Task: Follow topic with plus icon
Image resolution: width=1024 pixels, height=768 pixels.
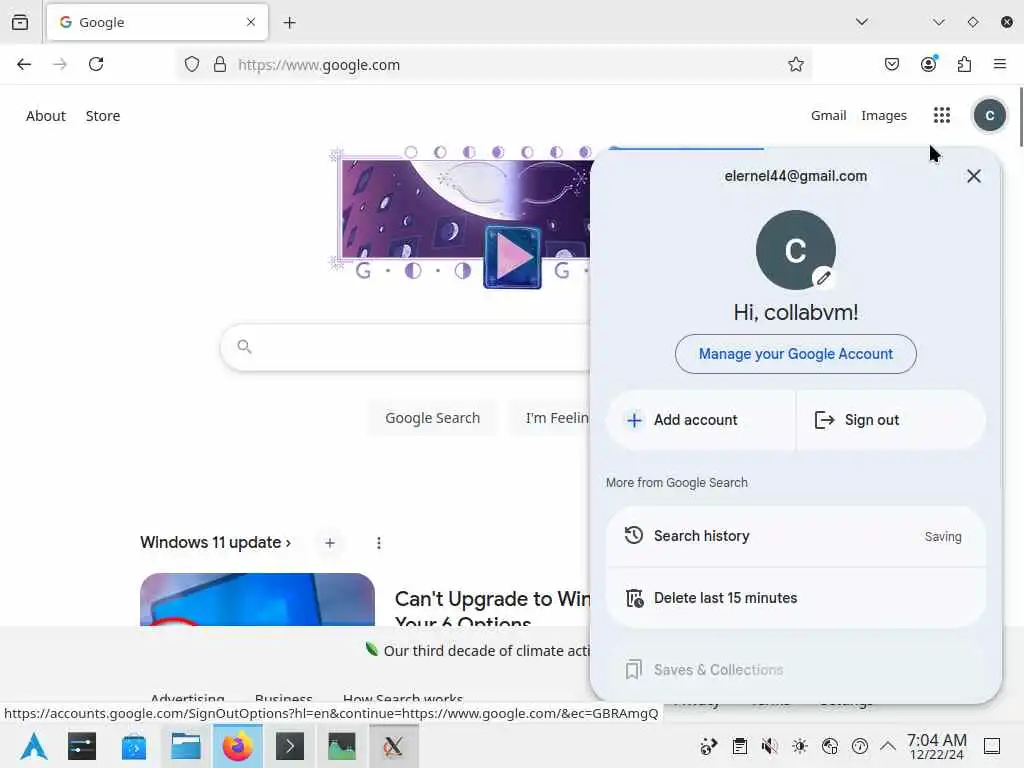Action: (x=330, y=543)
